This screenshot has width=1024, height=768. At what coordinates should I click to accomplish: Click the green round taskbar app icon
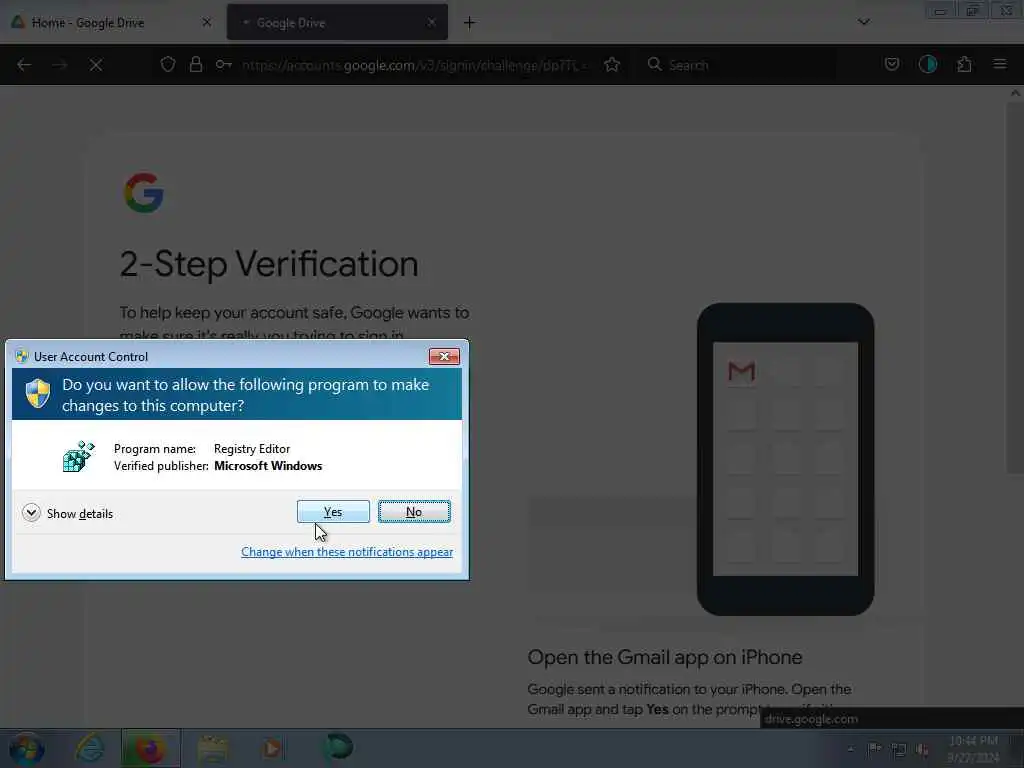pos(338,747)
